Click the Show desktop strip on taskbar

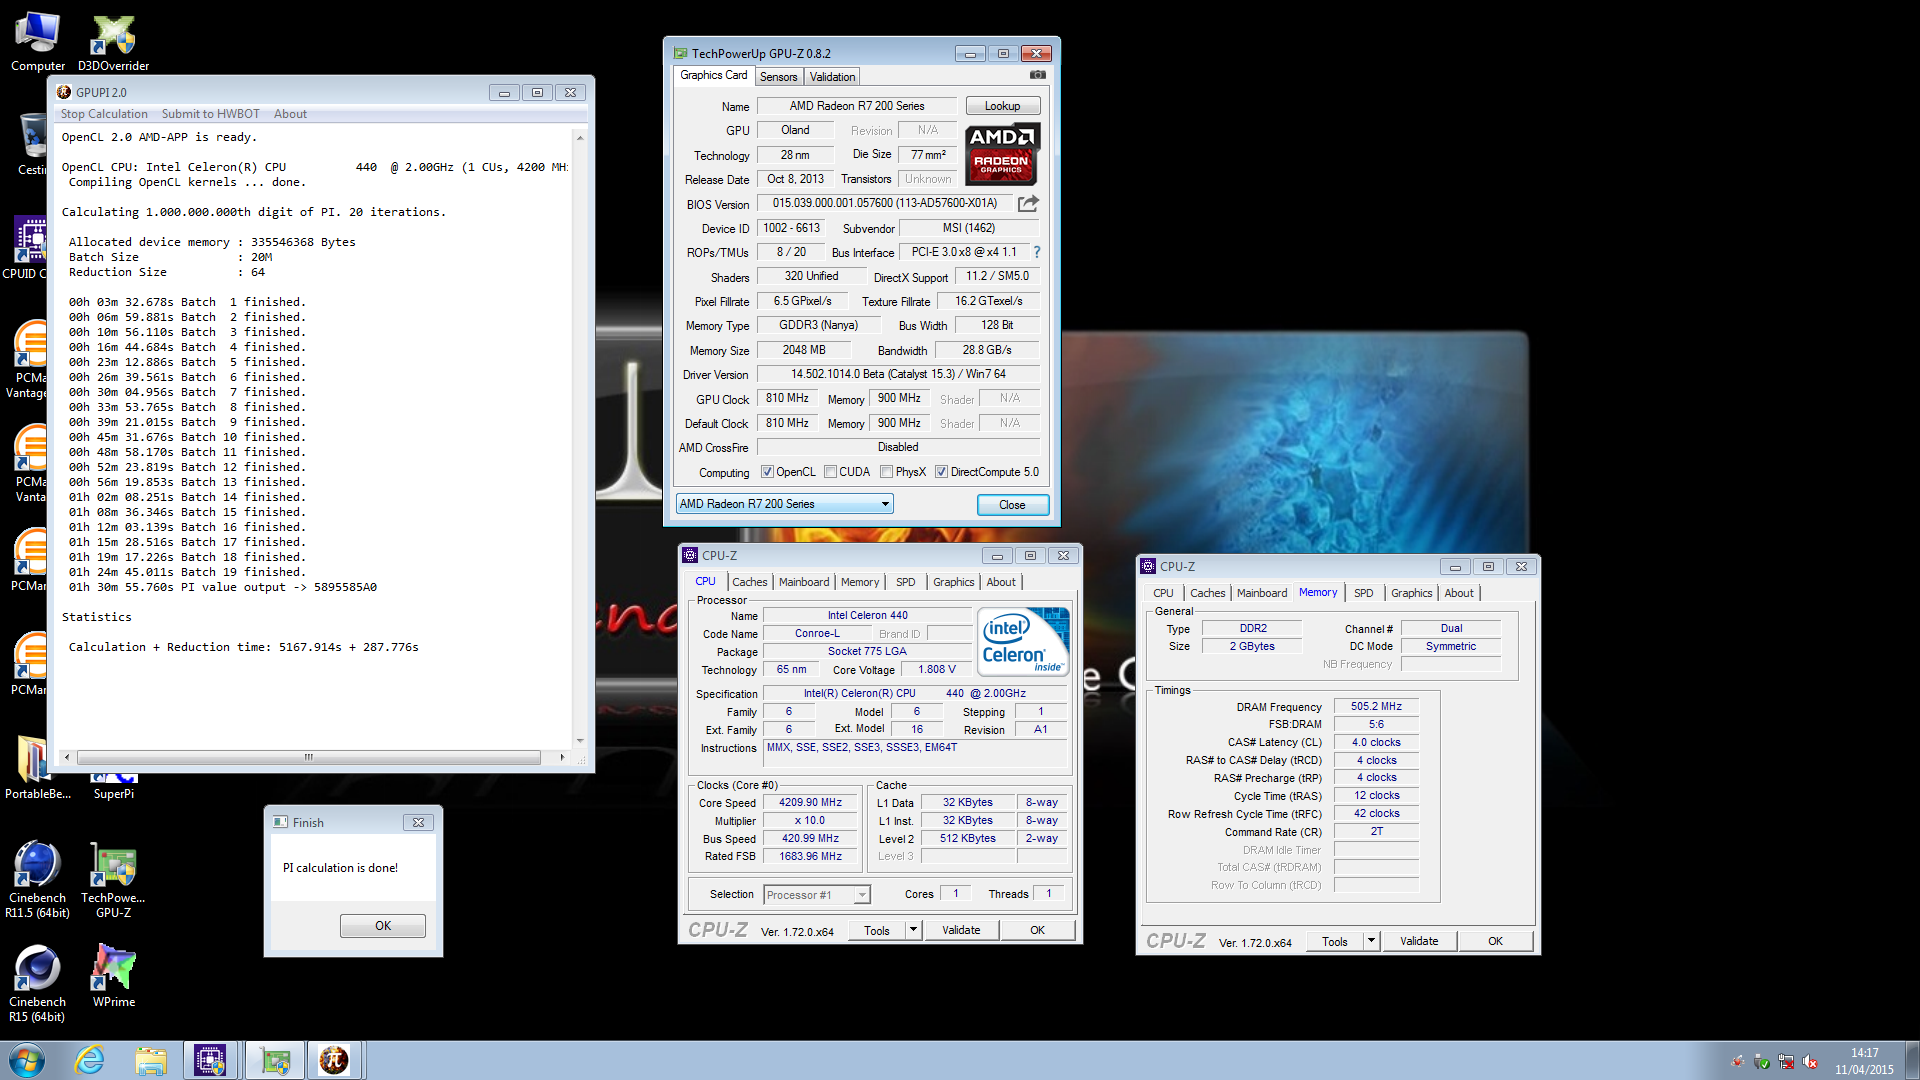pyautogui.click(x=1912, y=1060)
